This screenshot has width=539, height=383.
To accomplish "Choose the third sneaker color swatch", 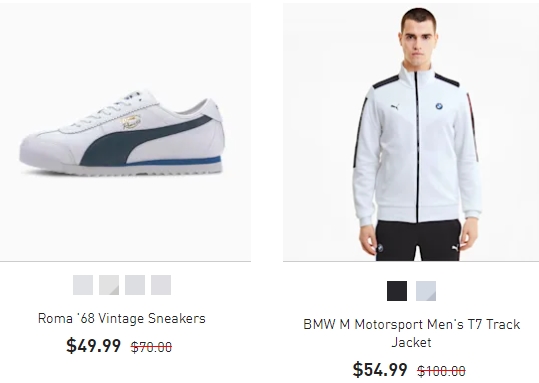I will pyautogui.click(x=135, y=285).
